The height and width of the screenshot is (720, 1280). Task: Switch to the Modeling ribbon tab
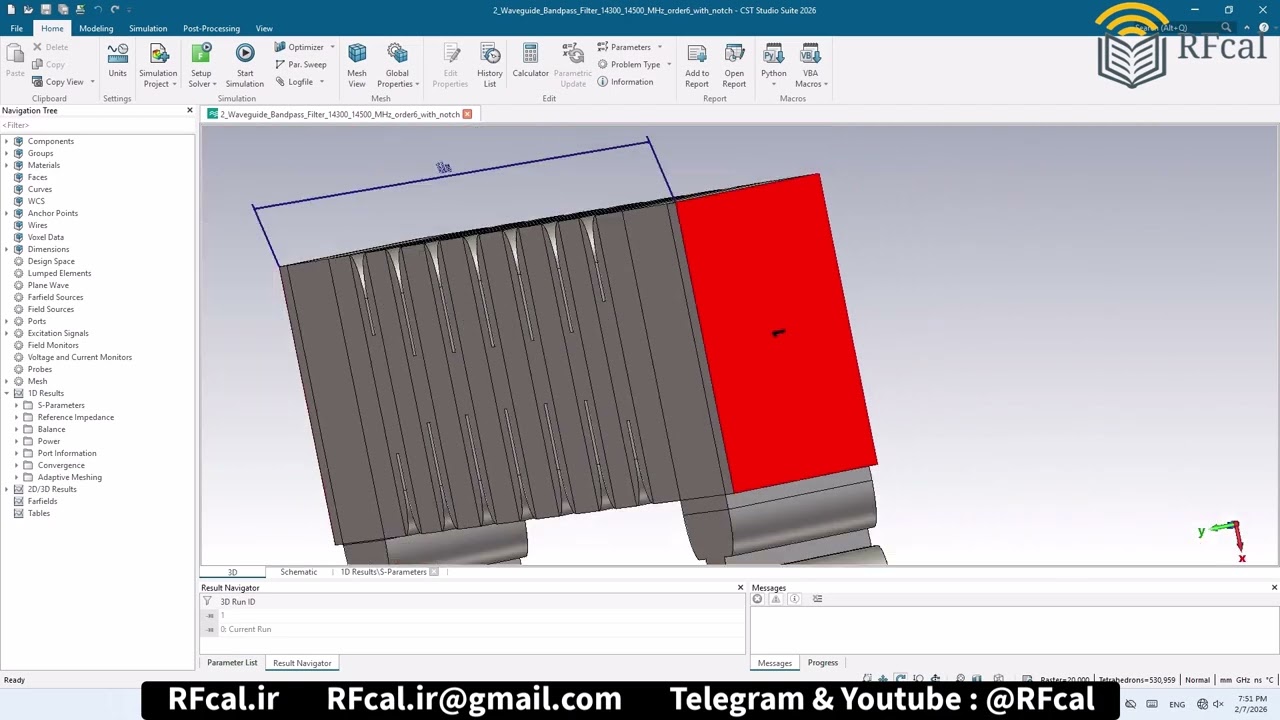96,28
